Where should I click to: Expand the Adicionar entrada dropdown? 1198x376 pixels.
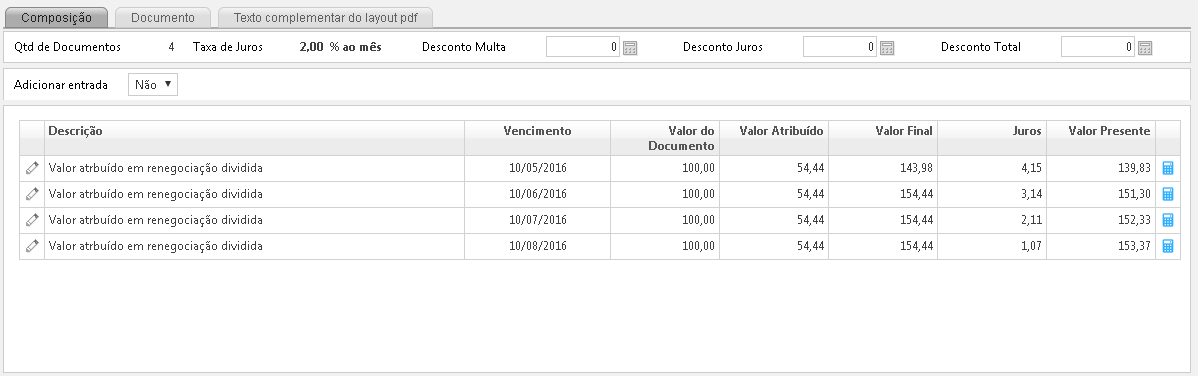click(153, 85)
